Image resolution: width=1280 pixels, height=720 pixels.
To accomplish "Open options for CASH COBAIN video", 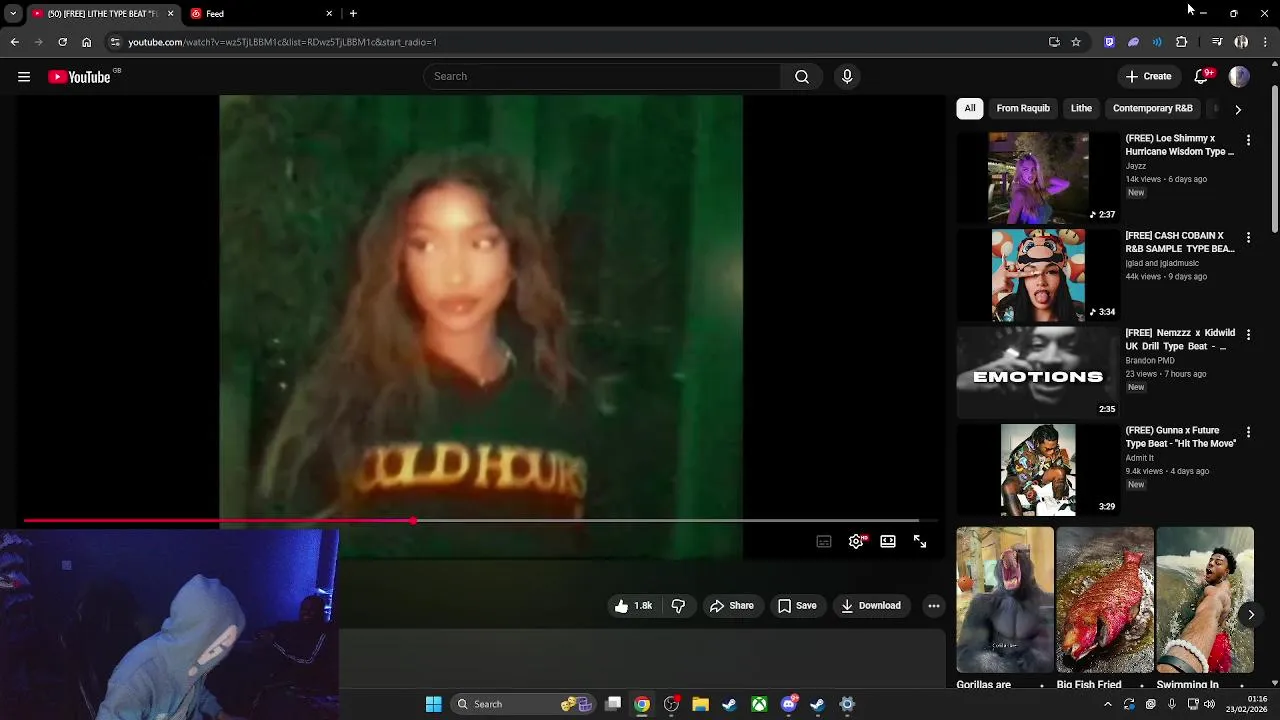I will point(1248,237).
